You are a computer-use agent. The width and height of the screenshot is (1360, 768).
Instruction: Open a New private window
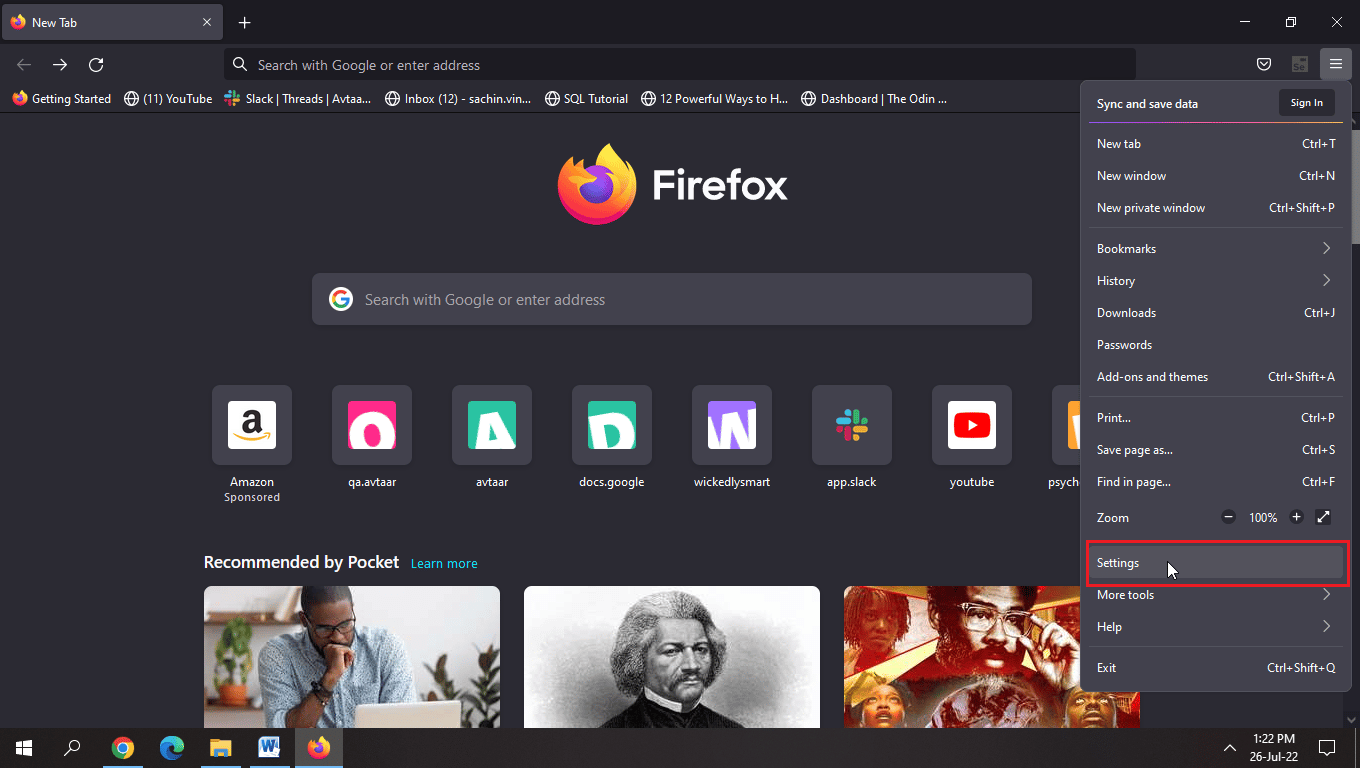(x=1215, y=207)
